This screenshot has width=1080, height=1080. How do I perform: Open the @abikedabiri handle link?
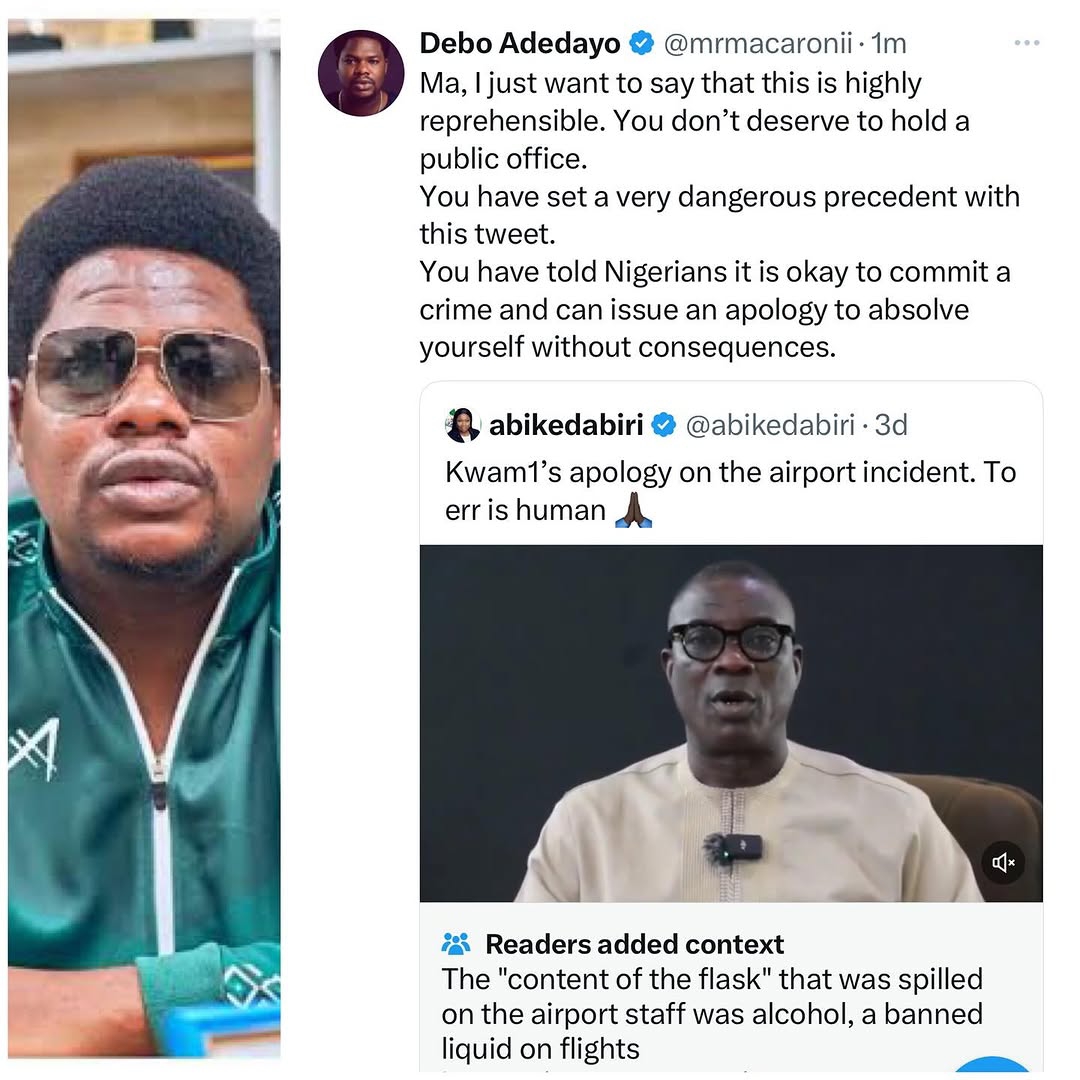[770, 426]
